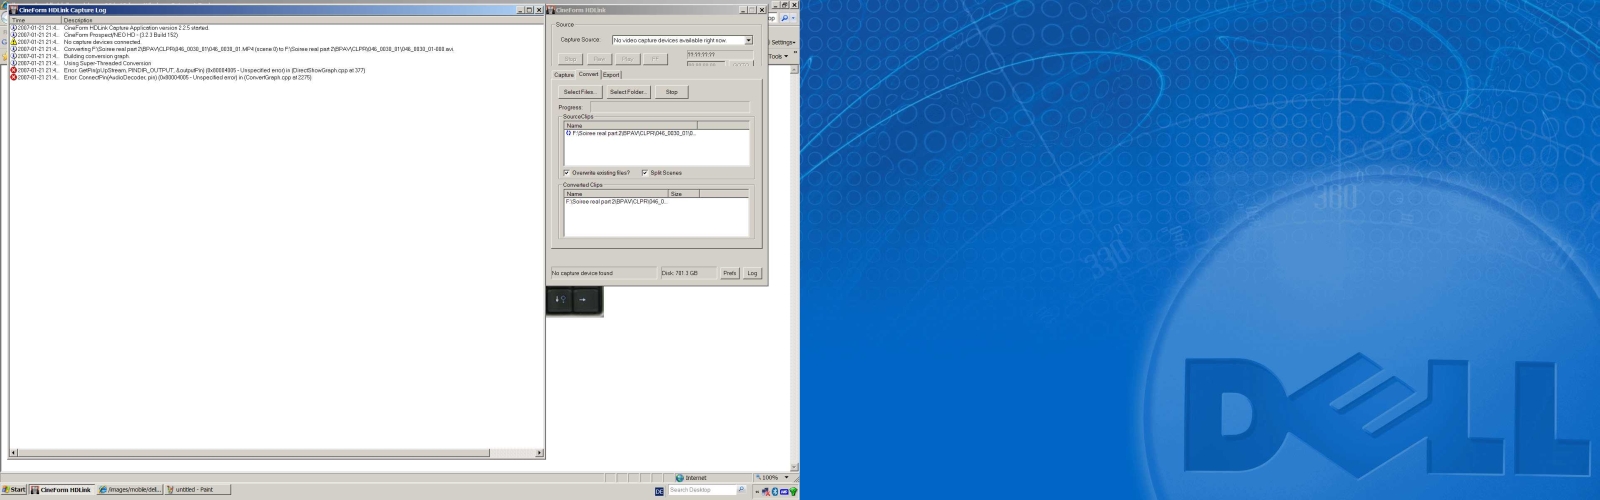Open the Prefs dialog
Image resolution: width=1600 pixels, height=500 pixels.
pyautogui.click(x=730, y=273)
